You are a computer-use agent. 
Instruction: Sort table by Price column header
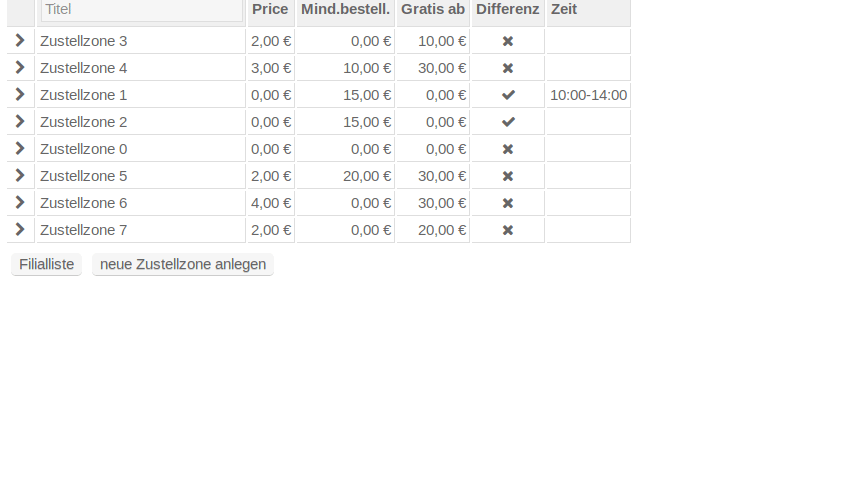pyautogui.click(x=270, y=9)
